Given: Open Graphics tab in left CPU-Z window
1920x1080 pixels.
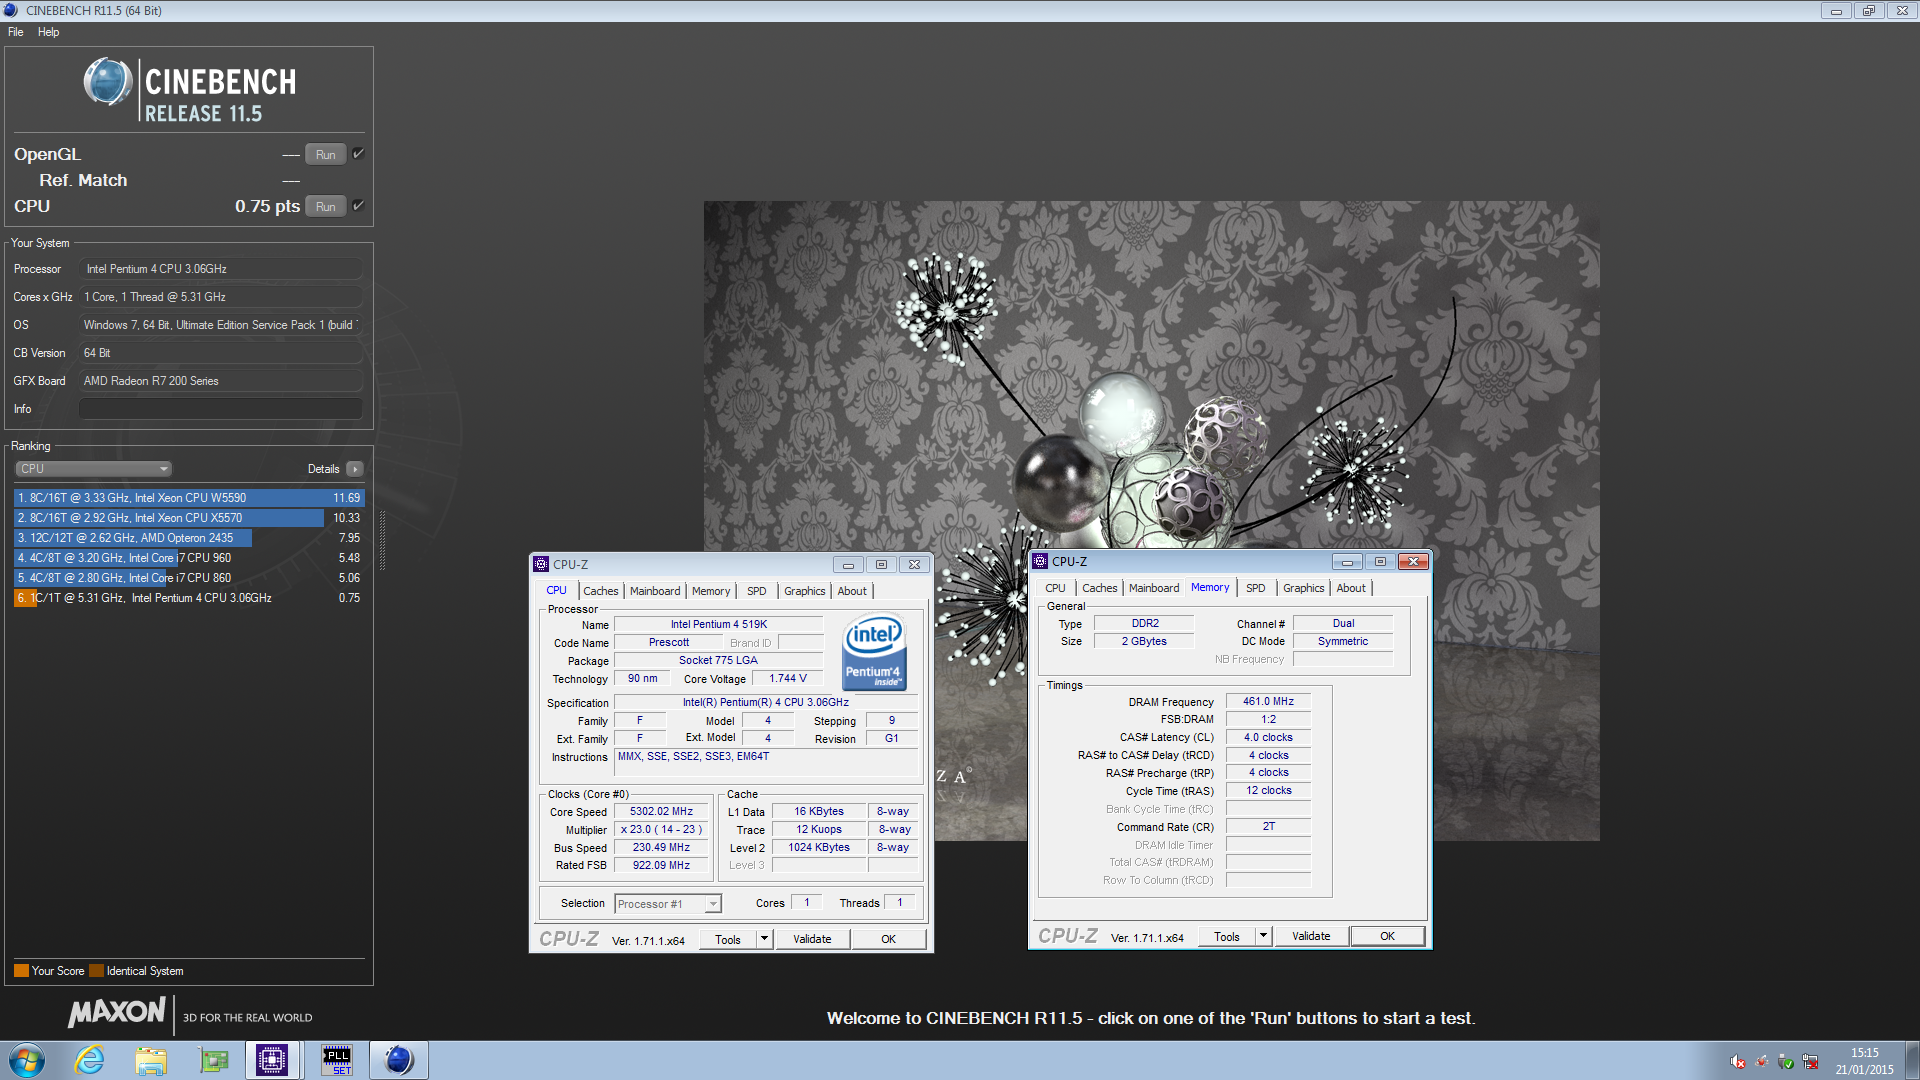Looking at the screenshot, I should click(x=805, y=591).
